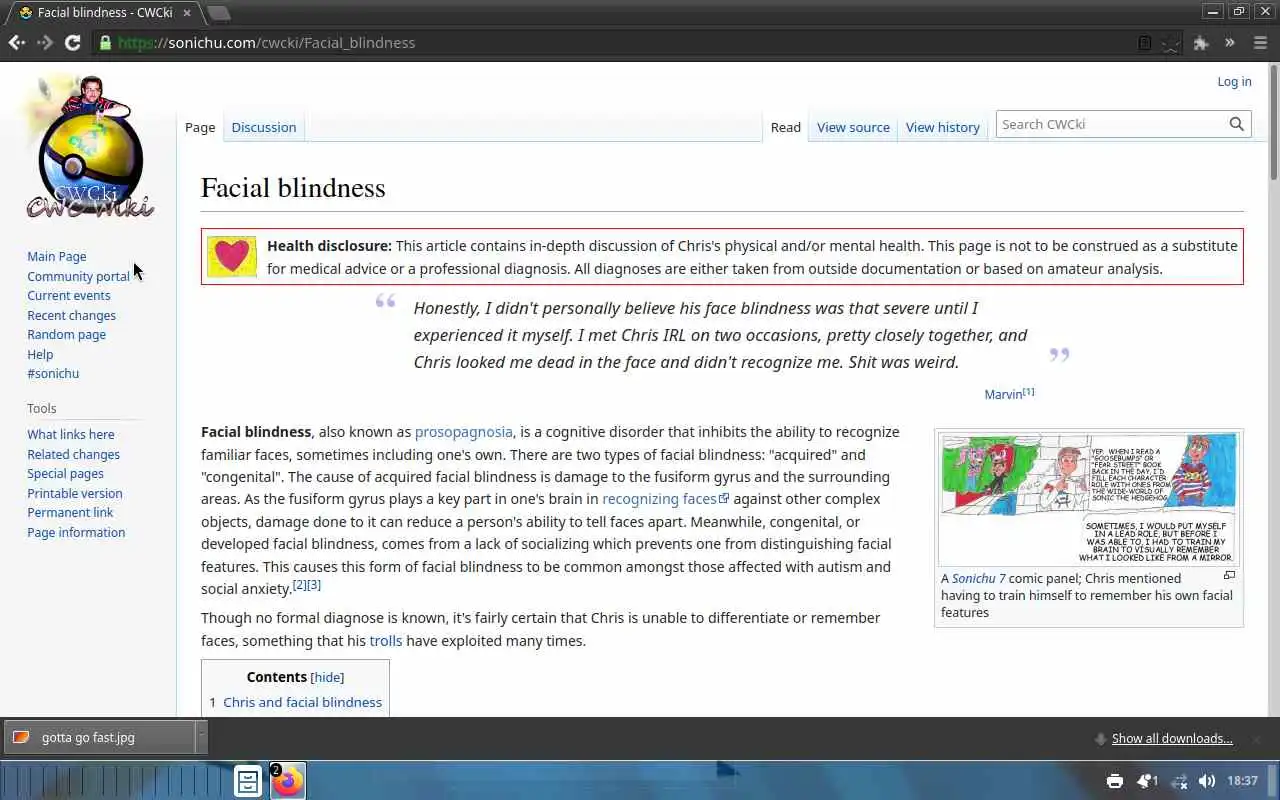The image size is (1280, 800).
Task: Open Related changes tool link
Action: (73, 455)
